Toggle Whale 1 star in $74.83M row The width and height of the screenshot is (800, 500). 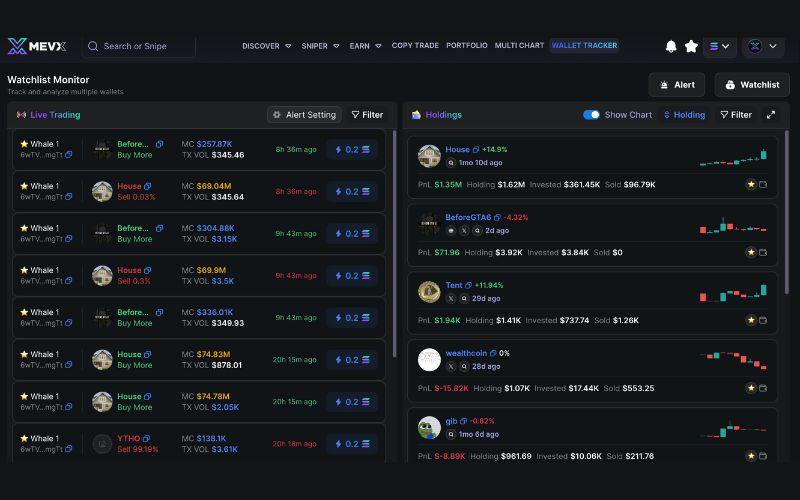pos(24,354)
